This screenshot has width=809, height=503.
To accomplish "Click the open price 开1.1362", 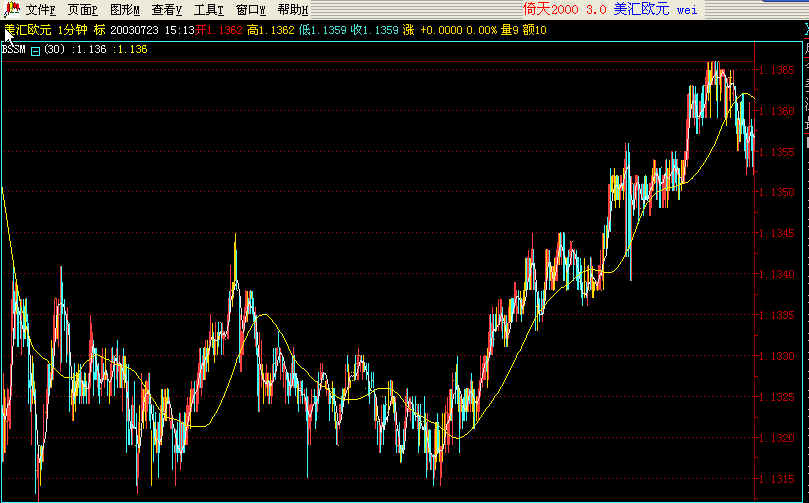I will (x=219, y=30).
